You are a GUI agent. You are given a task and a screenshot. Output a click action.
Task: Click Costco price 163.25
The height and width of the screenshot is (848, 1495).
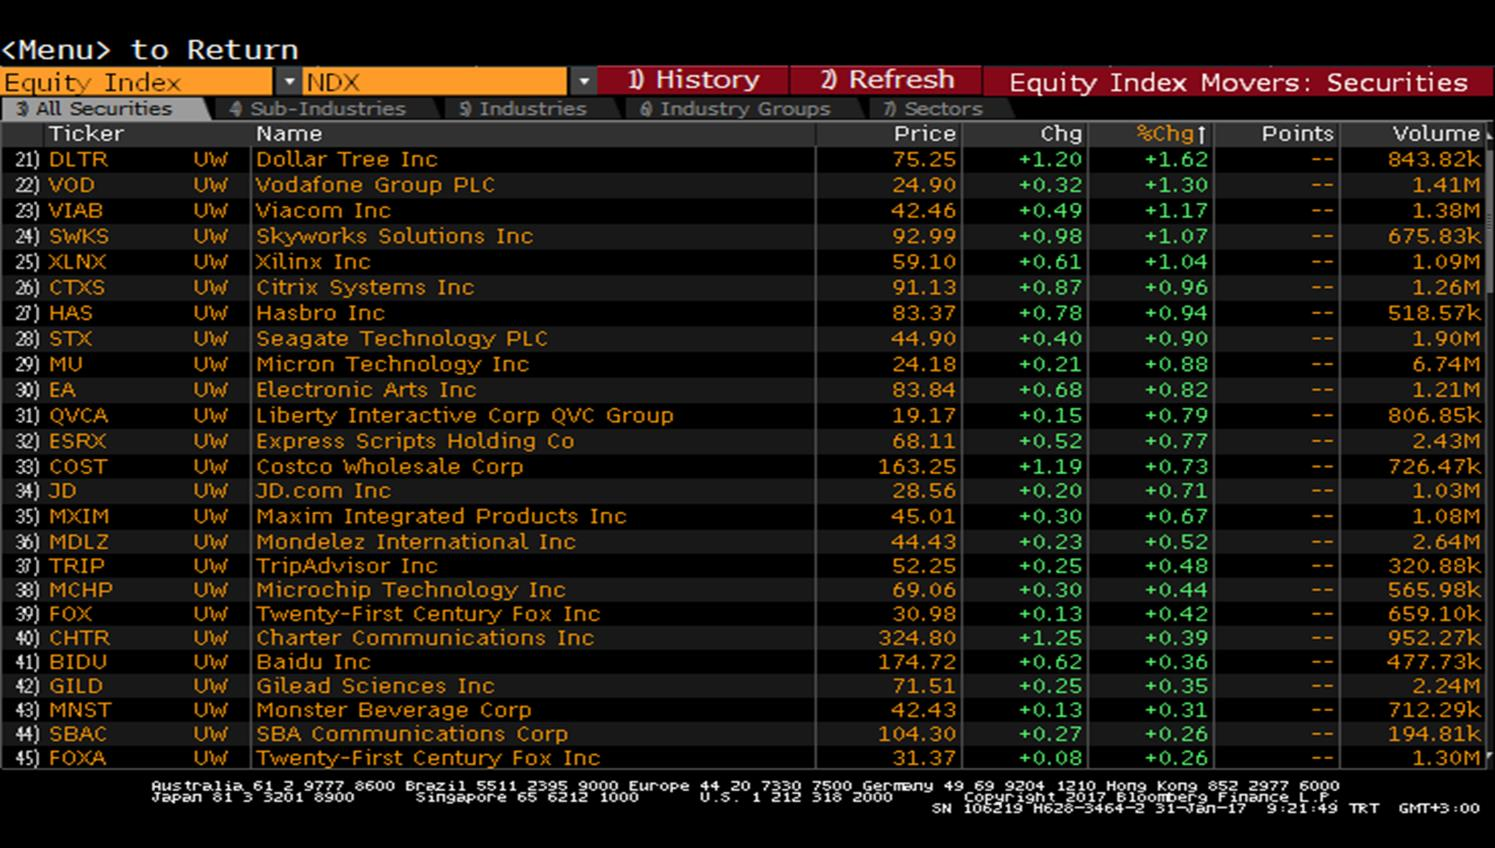(x=917, y=467)
